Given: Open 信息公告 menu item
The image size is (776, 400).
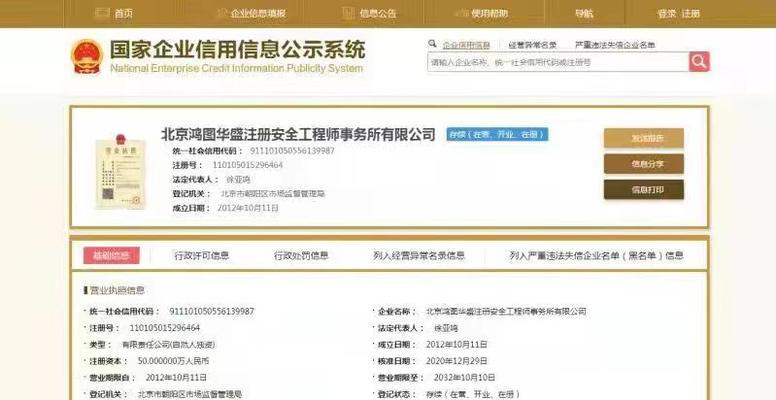Looking at the screenshot, I should pyautogui.click(x=378, y=14).
